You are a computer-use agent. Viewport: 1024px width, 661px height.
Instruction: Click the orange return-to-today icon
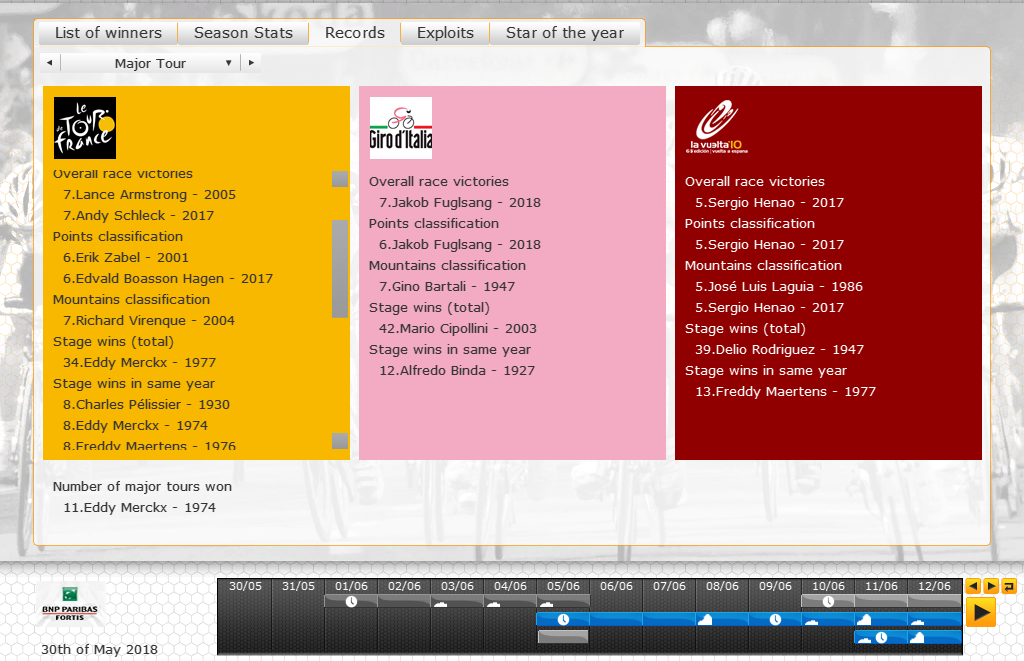pyautogui.click(x=1009, y=586)
